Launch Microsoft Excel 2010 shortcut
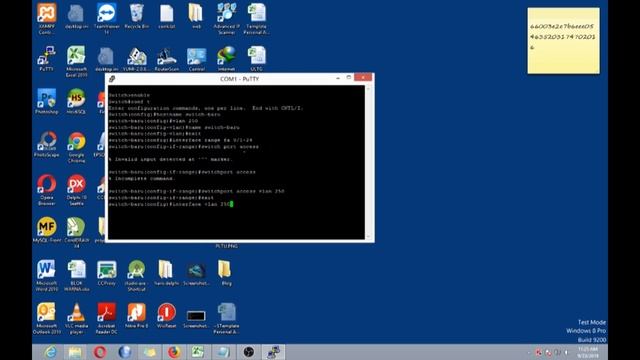This screenshot has height=360, width=640. (x=76, y=61)
